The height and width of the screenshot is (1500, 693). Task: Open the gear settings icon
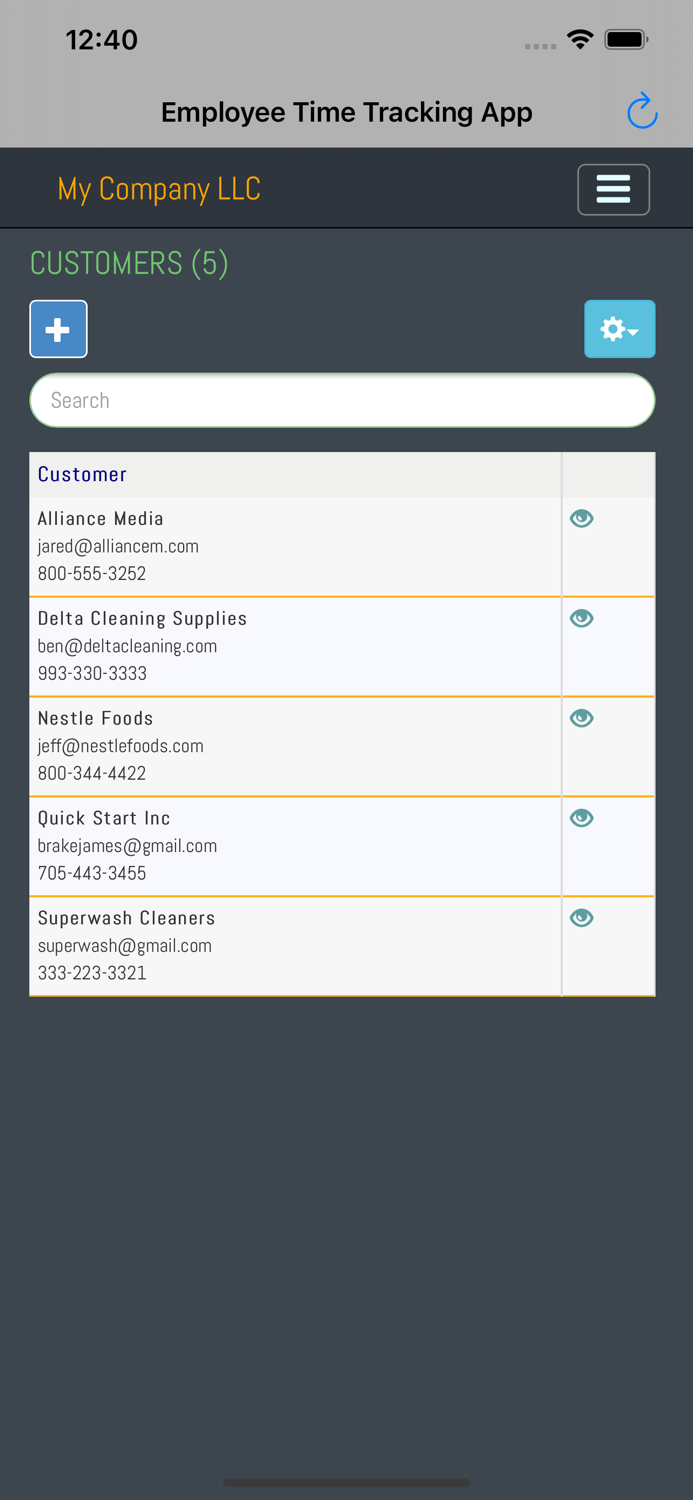614,329
